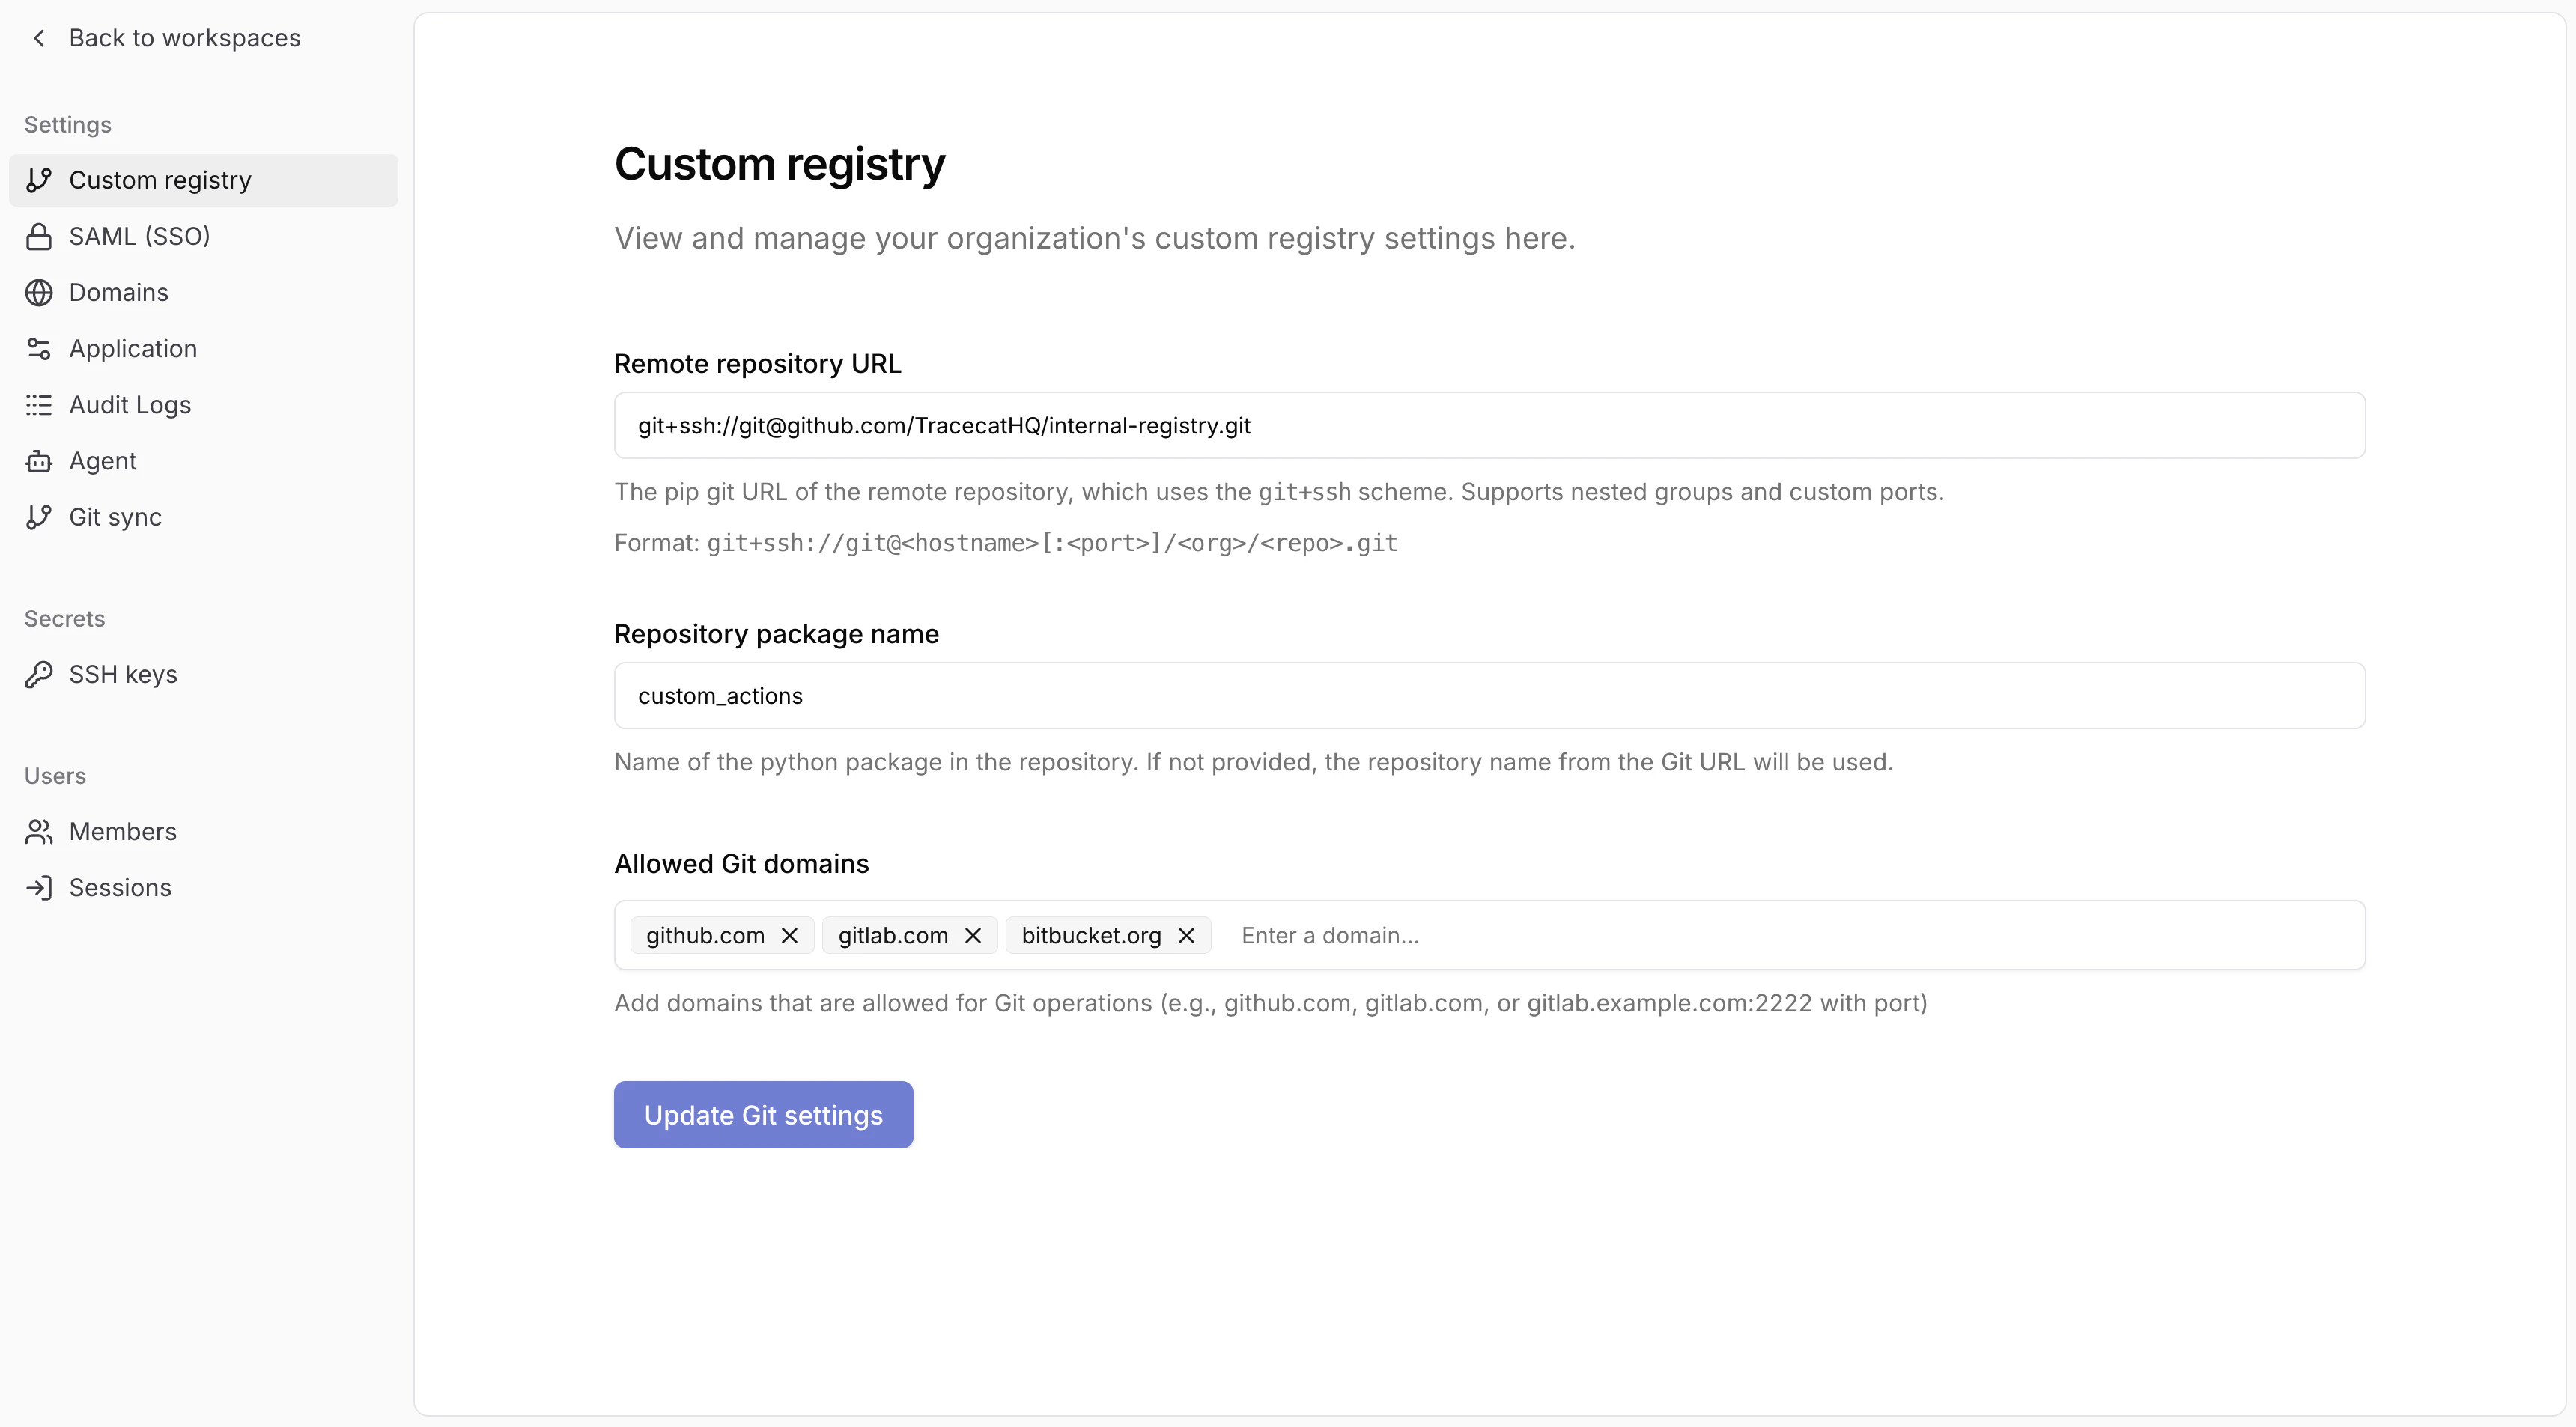Image resolution: width=2576 pixels, height=1427 pixels.
Task: Open Domains via the globe icon
Action: [x=39, y=292]
